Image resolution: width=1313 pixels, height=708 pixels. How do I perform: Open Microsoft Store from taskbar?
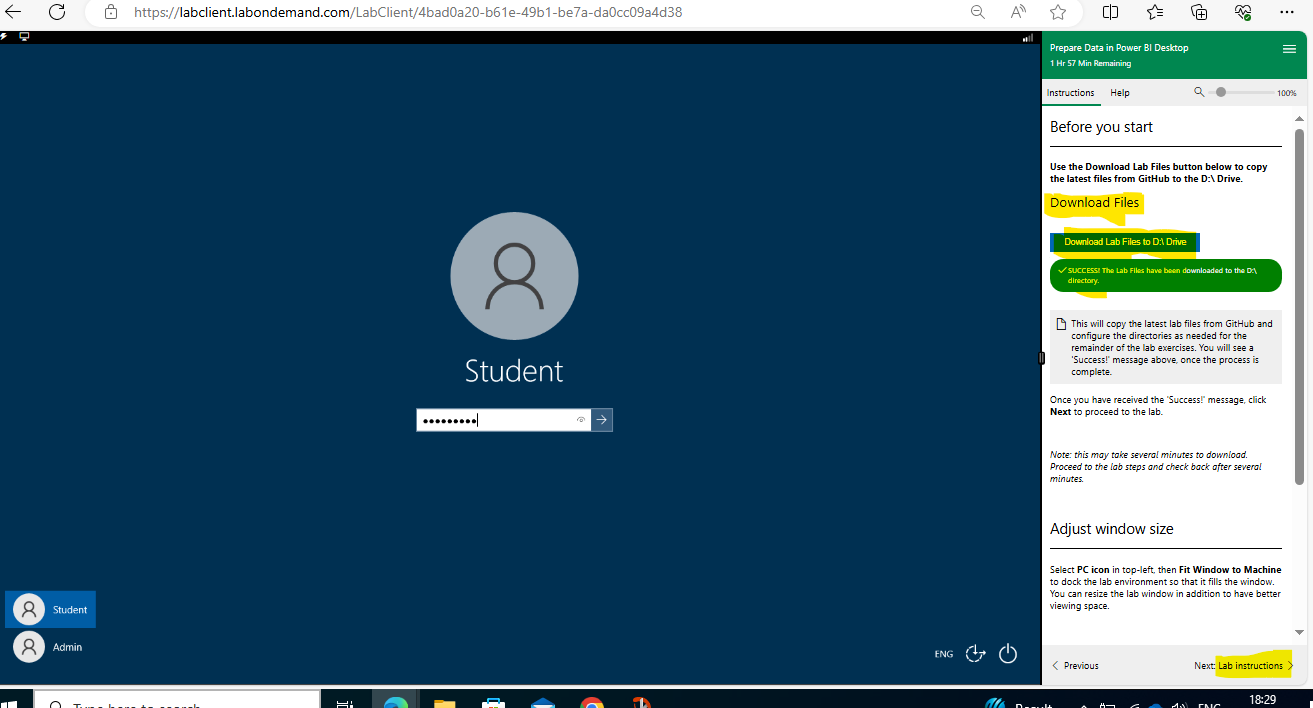[493, 703]
